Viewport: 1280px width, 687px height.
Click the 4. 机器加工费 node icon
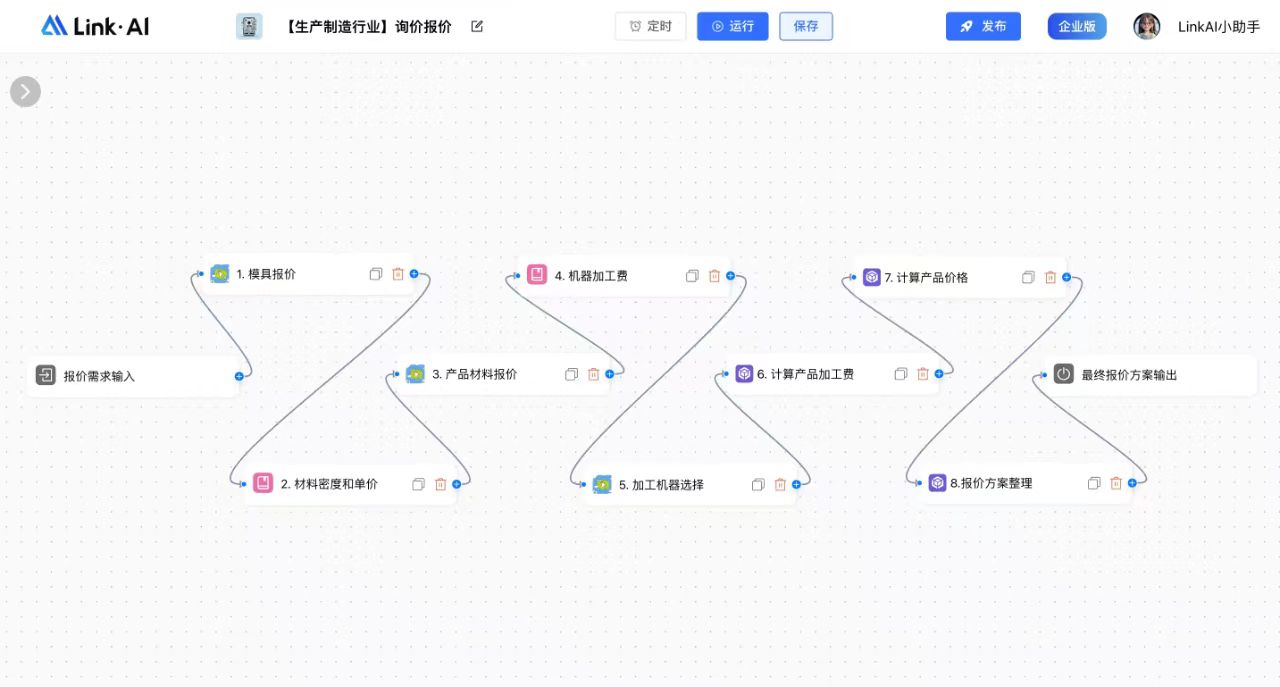[537, 275]
